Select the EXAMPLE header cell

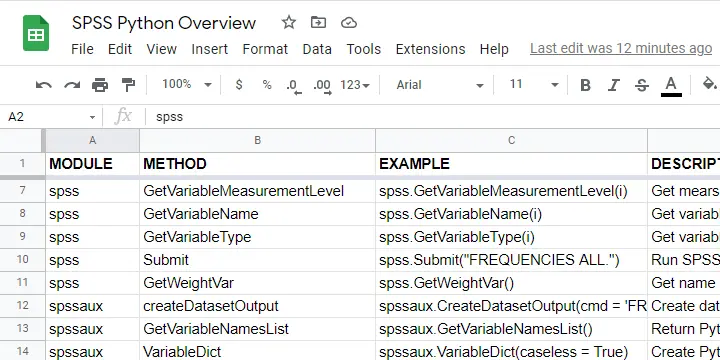(x=511, y=164)
